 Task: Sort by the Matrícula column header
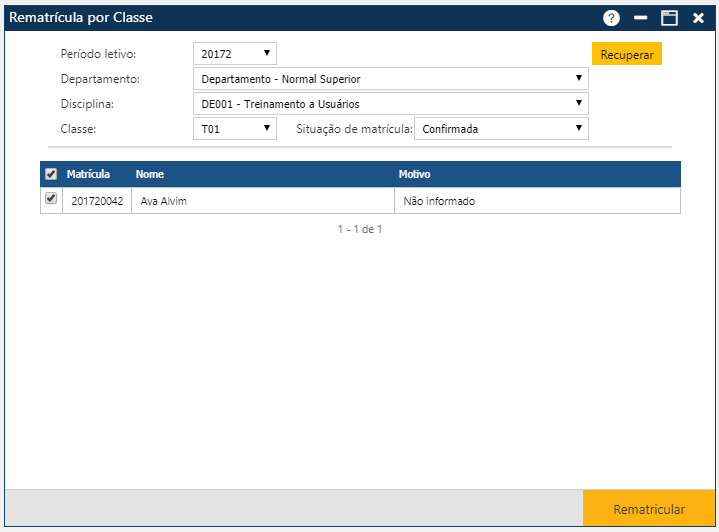point(88,174)
